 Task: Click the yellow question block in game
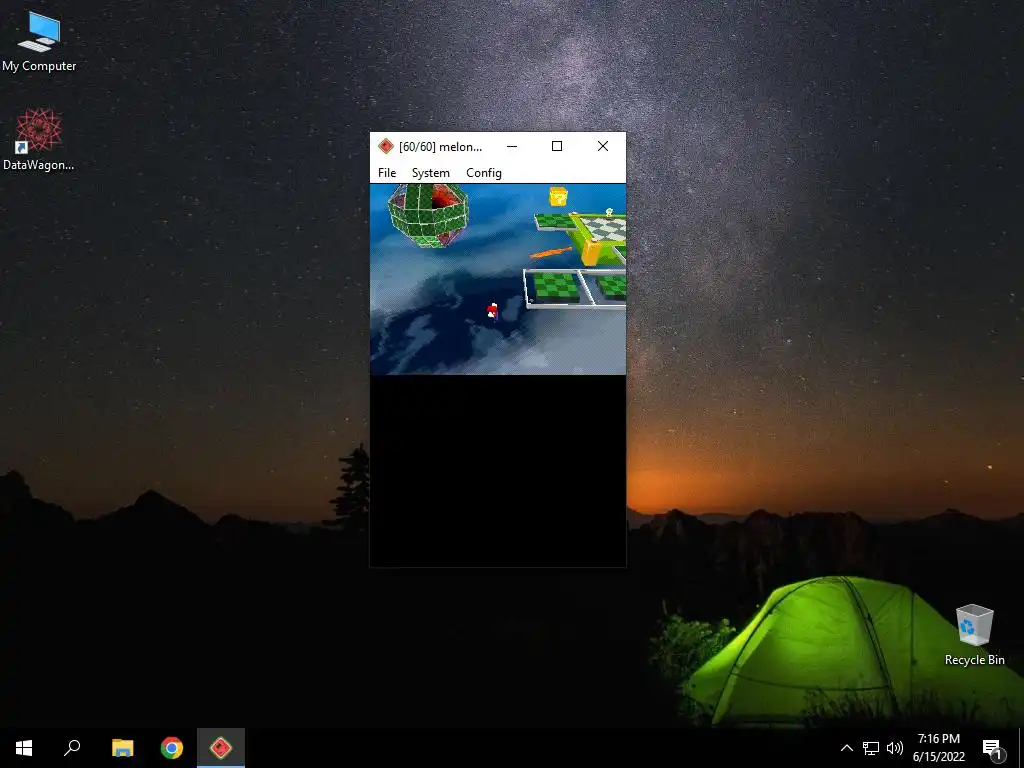coord(558,196)
